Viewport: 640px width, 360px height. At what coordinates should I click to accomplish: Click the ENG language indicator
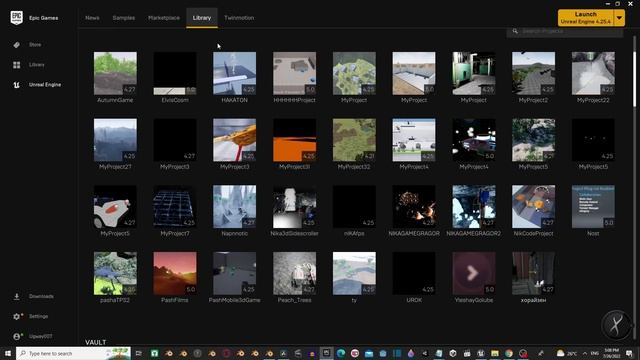(x=595, y=353)
